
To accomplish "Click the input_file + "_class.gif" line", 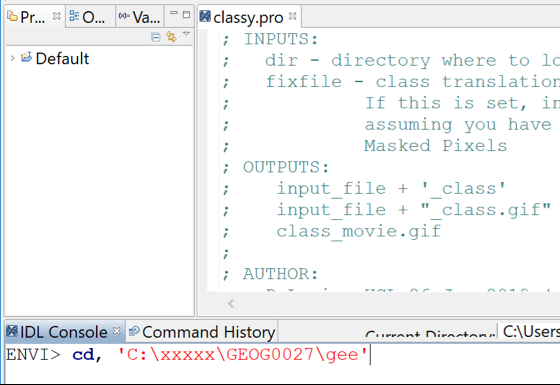I will tap(414, 210).
